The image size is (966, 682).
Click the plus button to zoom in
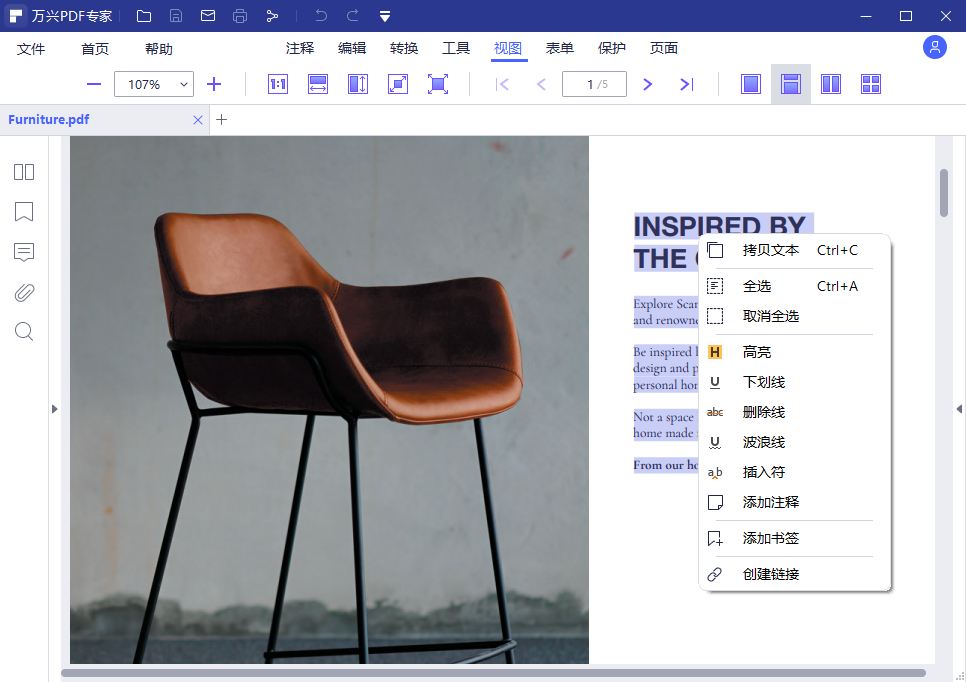[214, 84]
